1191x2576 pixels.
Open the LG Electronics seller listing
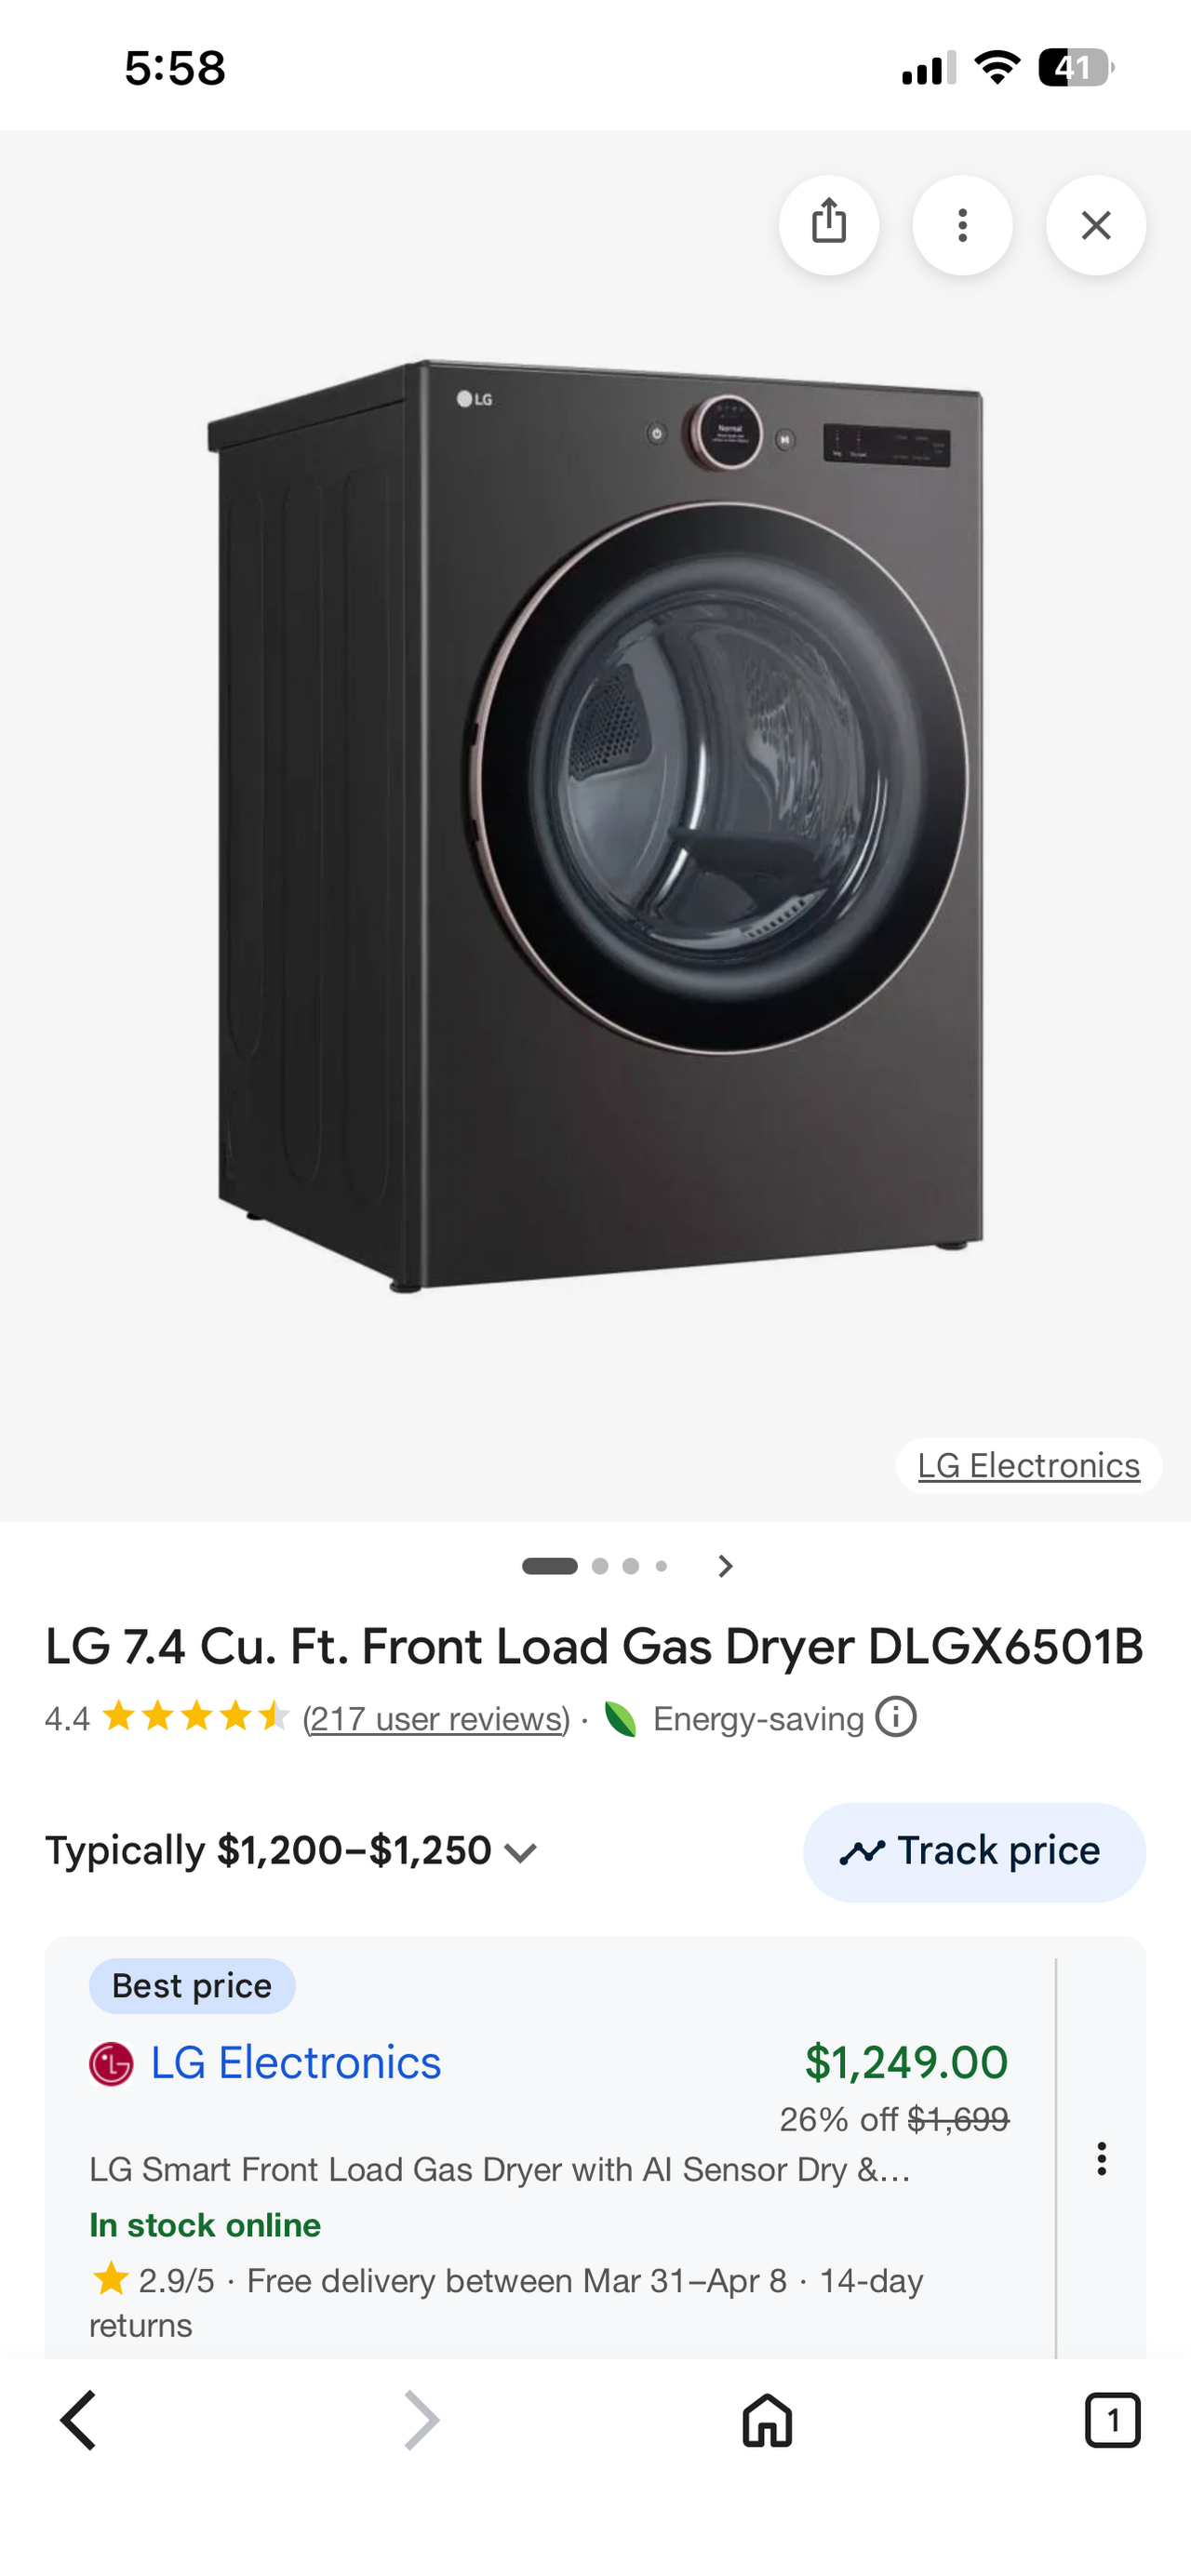point(295,2063)
